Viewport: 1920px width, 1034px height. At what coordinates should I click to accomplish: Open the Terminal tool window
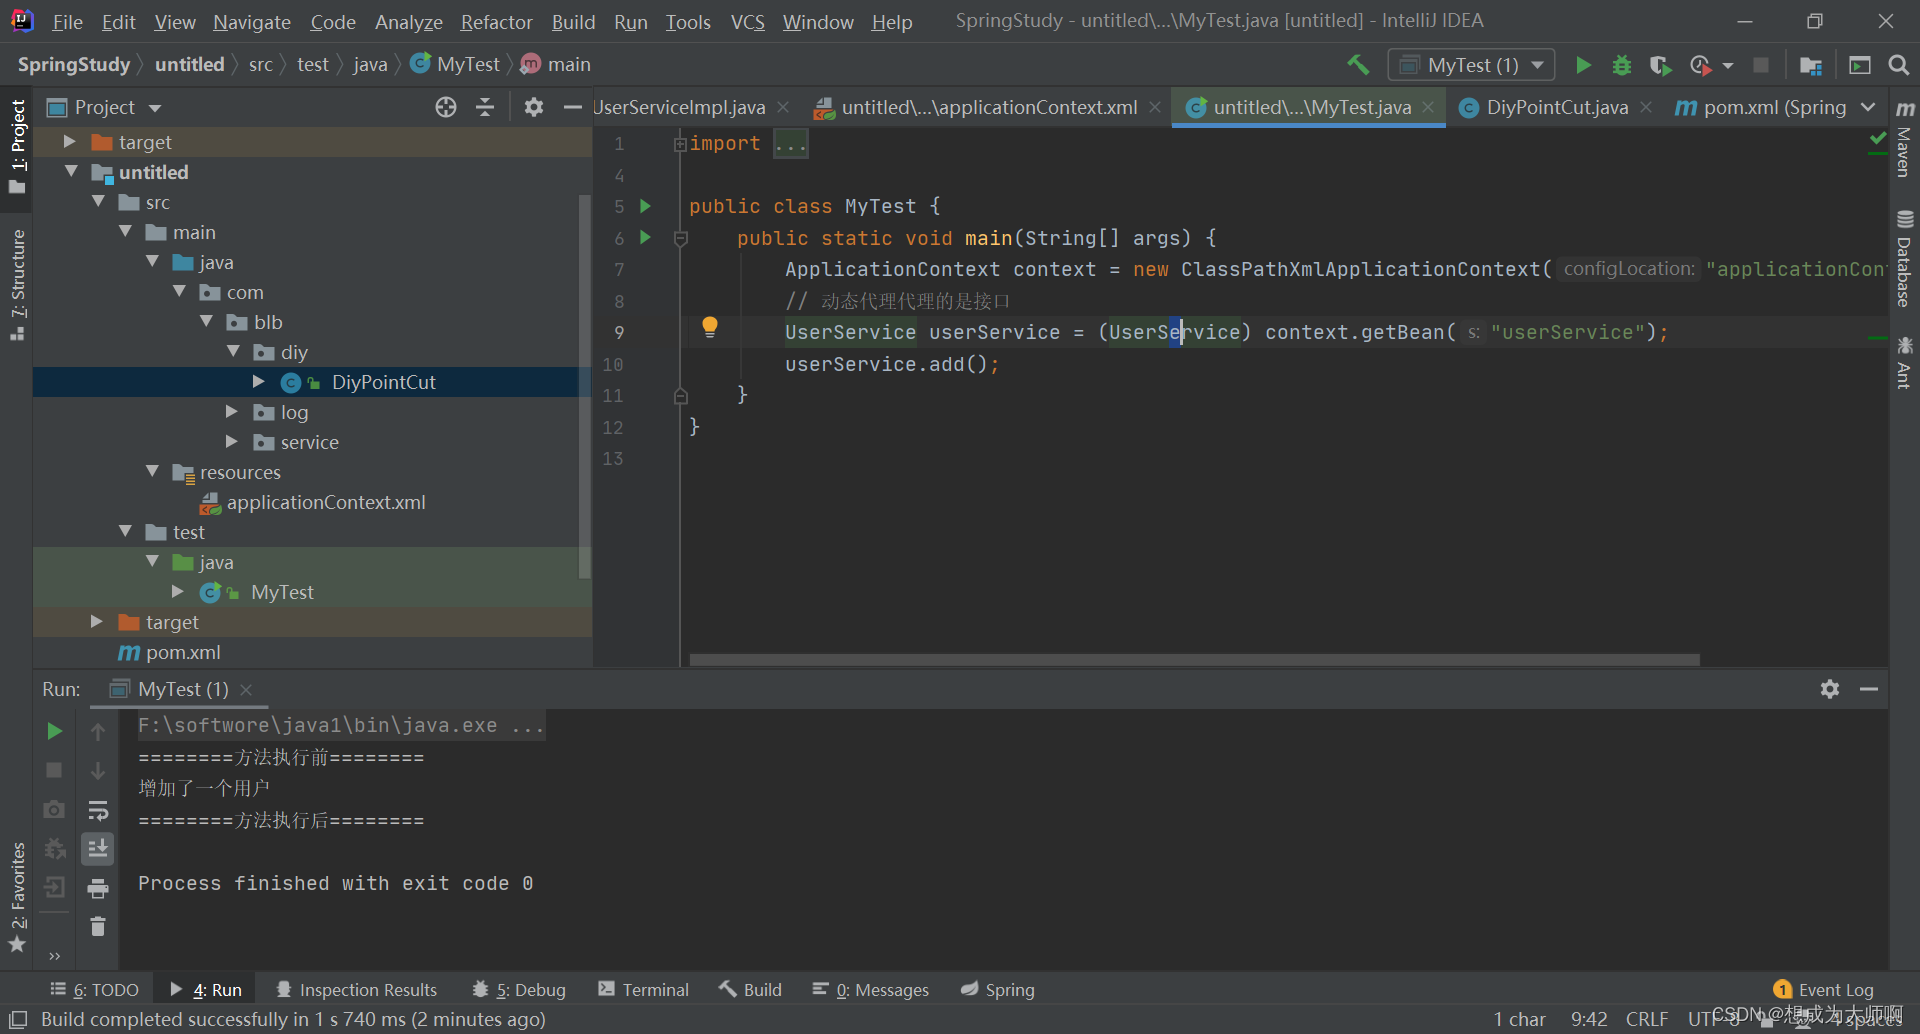click(644, 990)
